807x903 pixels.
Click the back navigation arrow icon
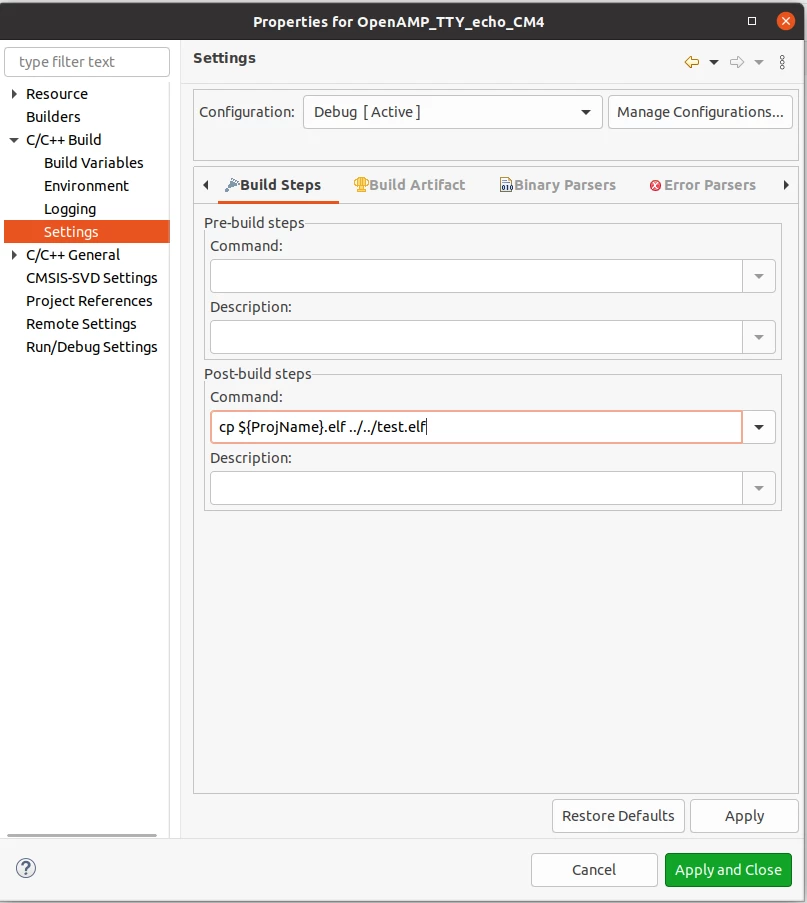coord(692,62)
